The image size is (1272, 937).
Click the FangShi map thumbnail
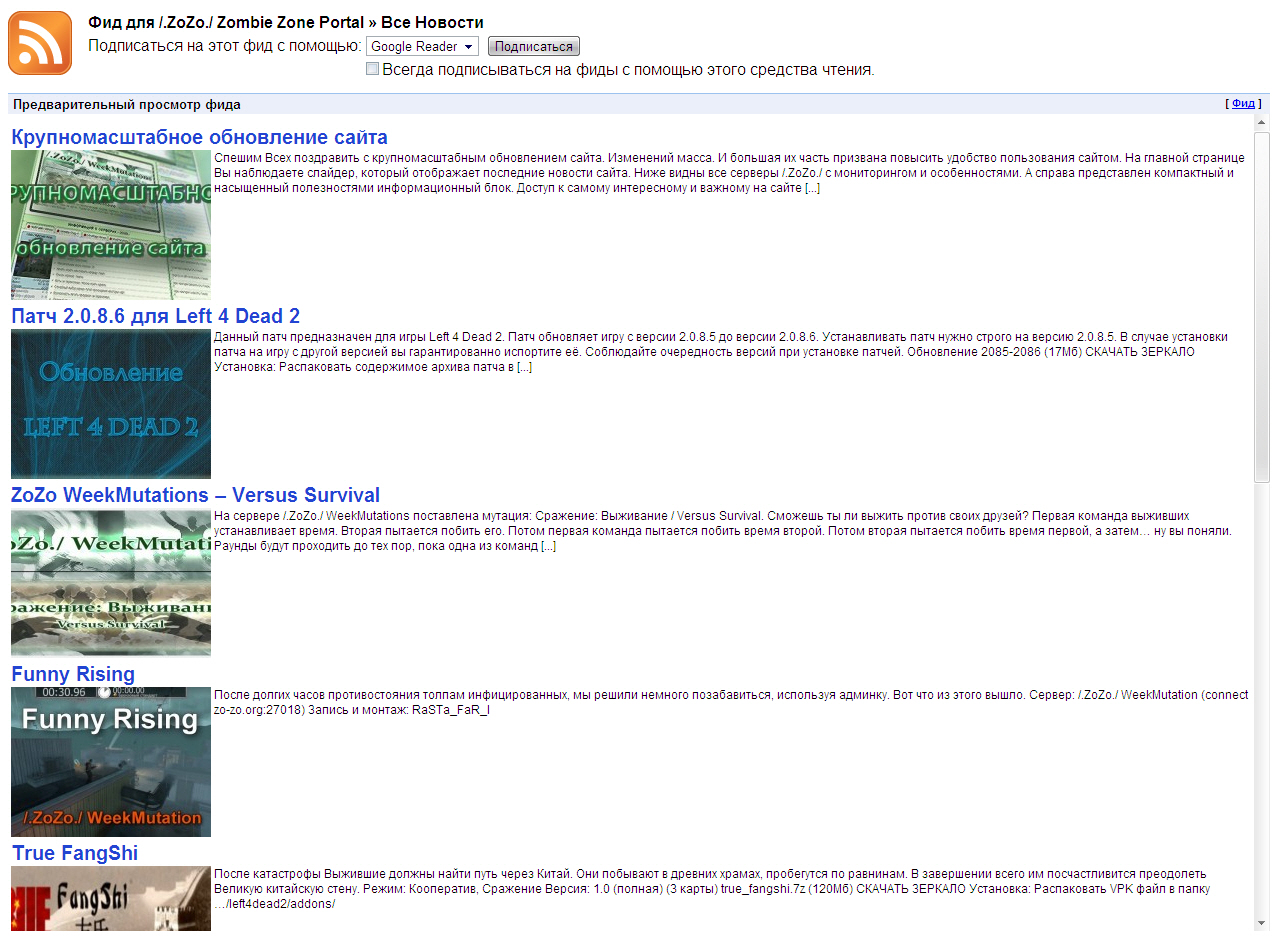tap(111, 897)
